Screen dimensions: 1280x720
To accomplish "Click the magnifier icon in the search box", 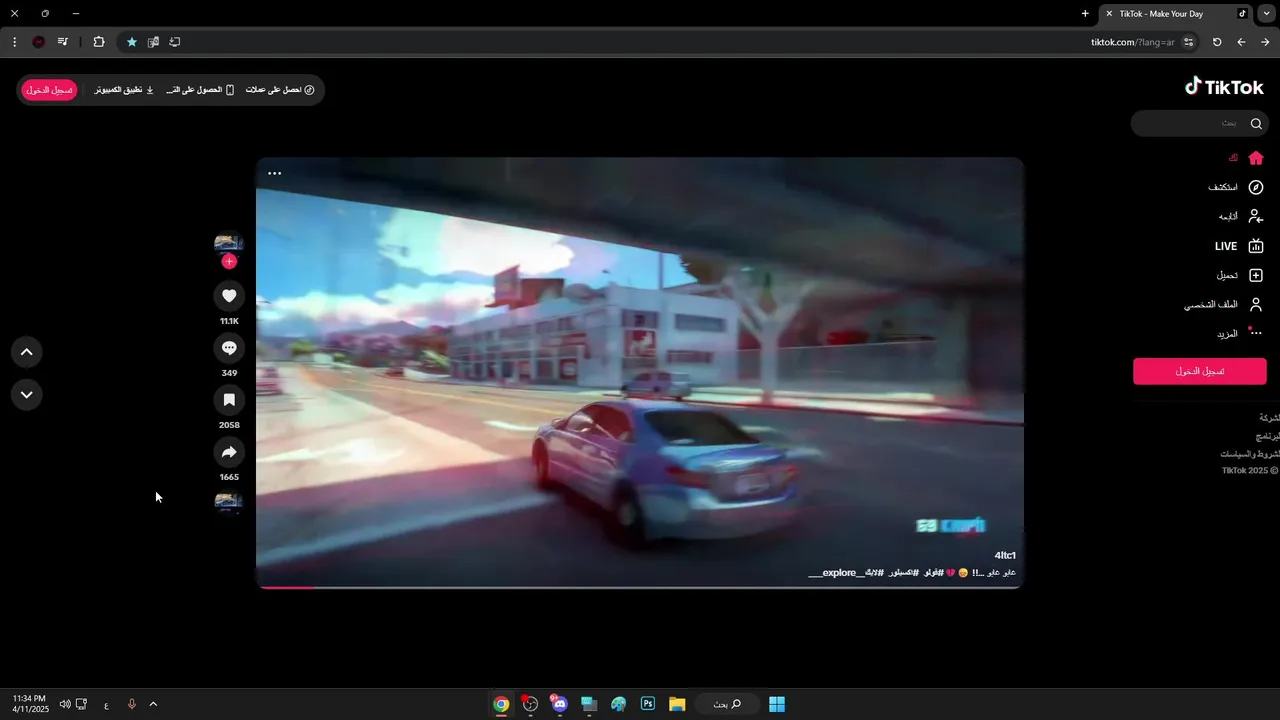I will [x=1256, y=123].
